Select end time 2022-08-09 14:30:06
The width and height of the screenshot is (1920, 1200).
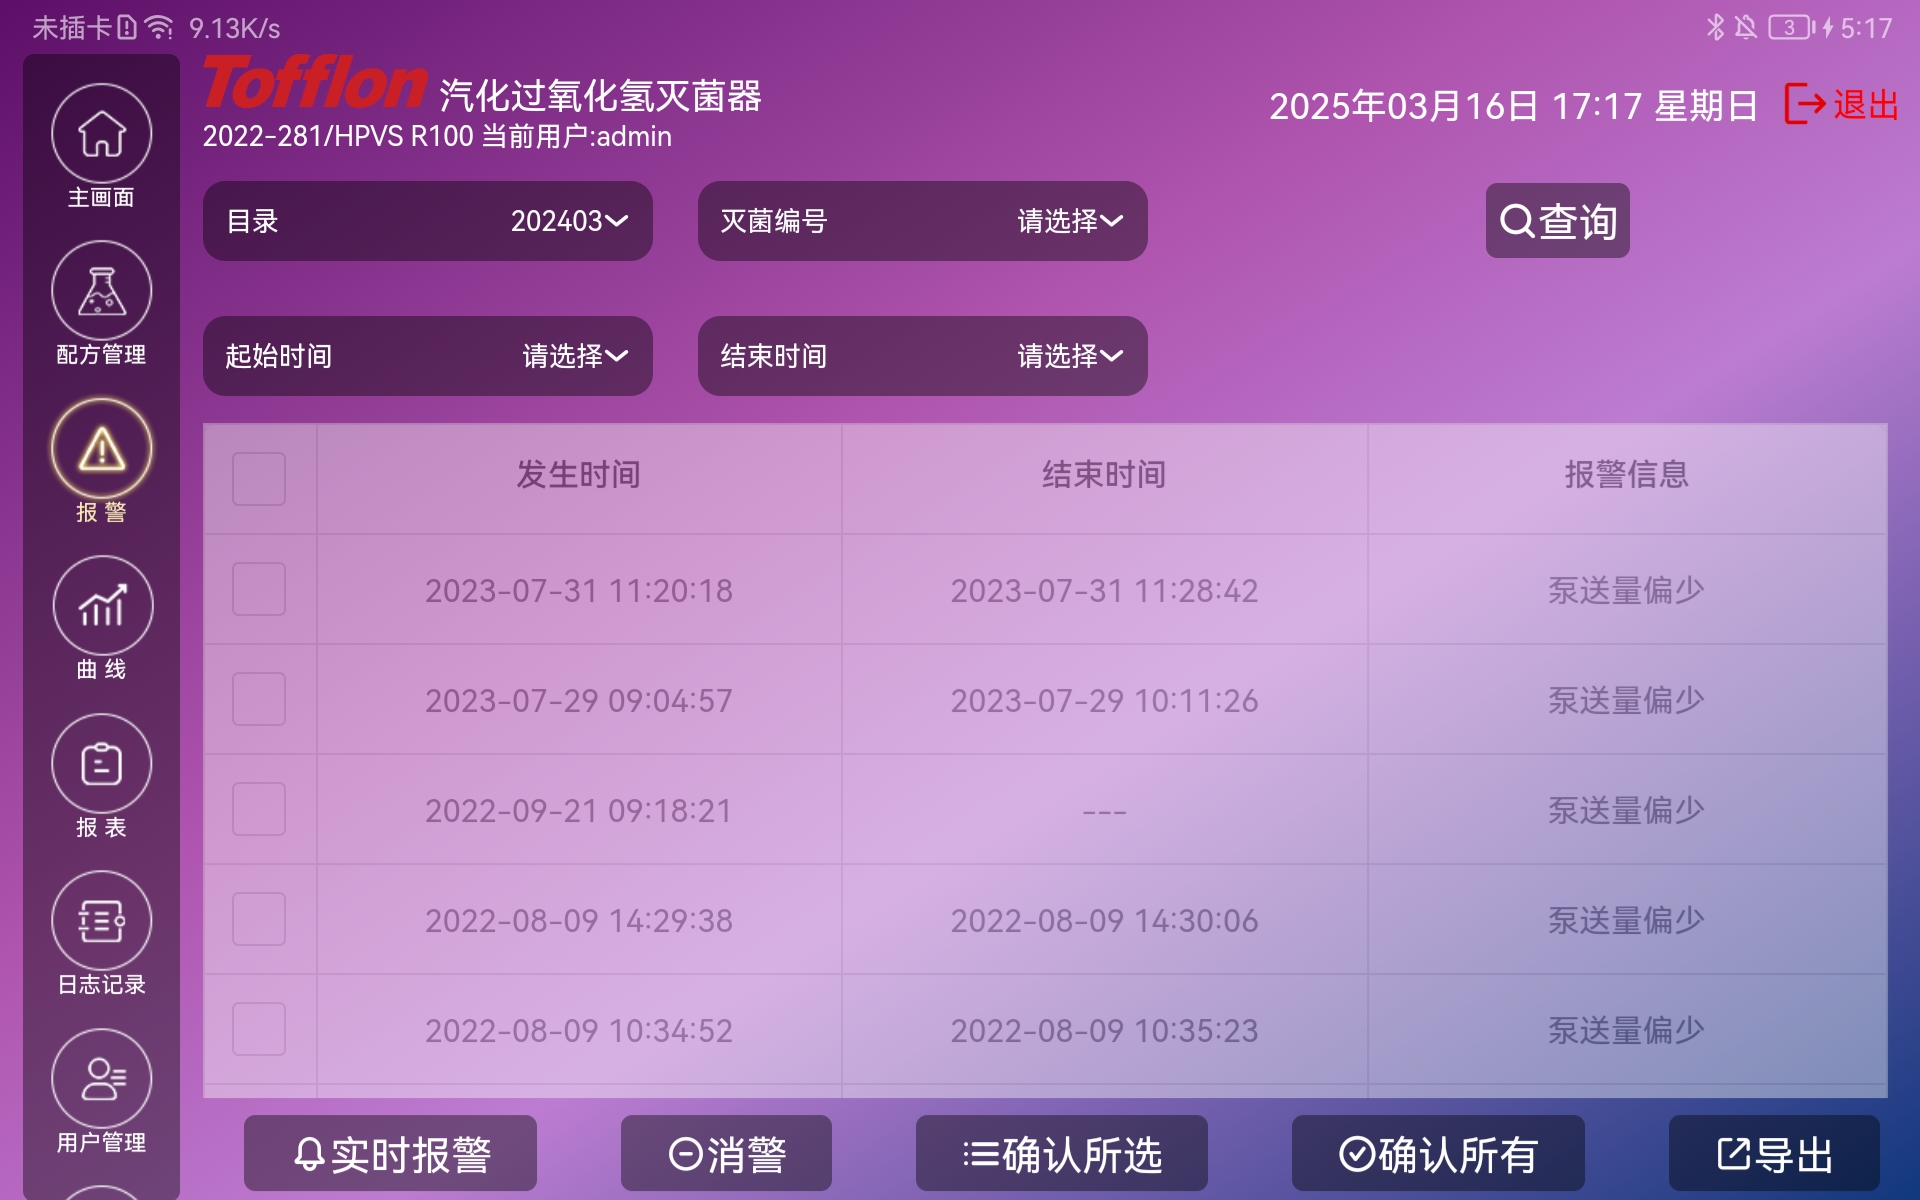1104,920
